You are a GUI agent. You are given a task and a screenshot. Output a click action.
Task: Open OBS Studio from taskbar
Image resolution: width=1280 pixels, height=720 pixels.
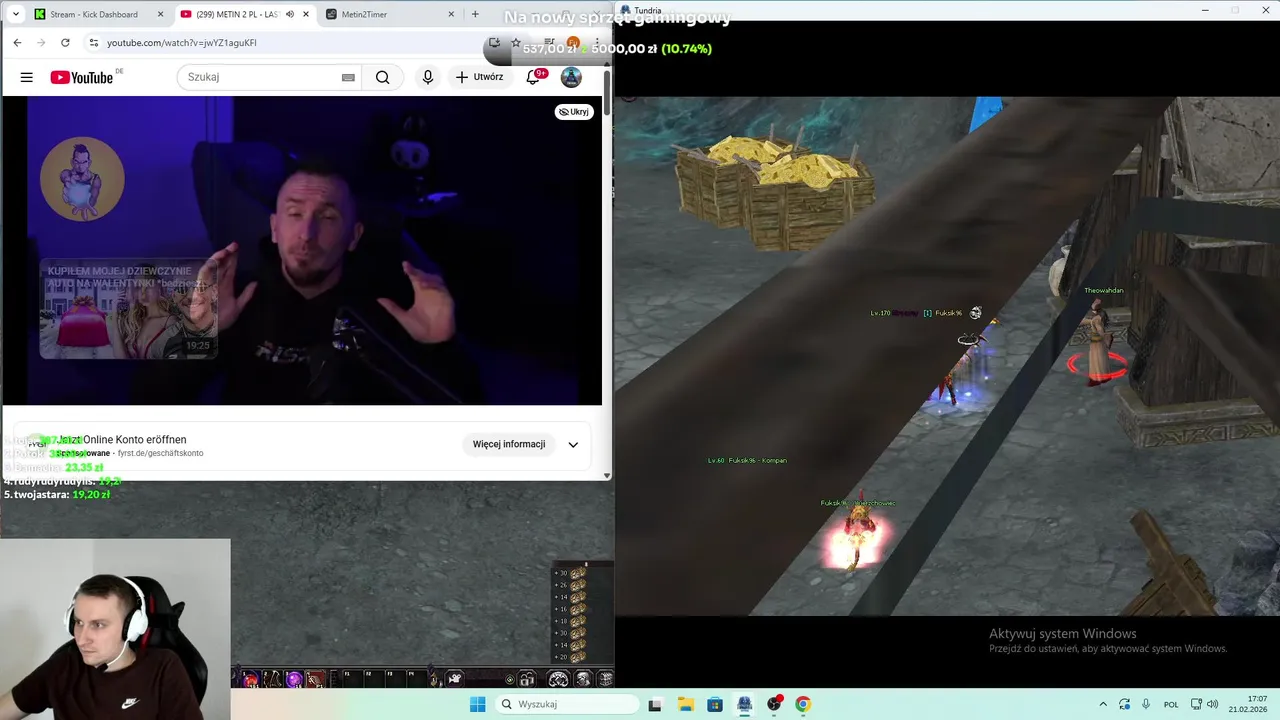[774, 704]
